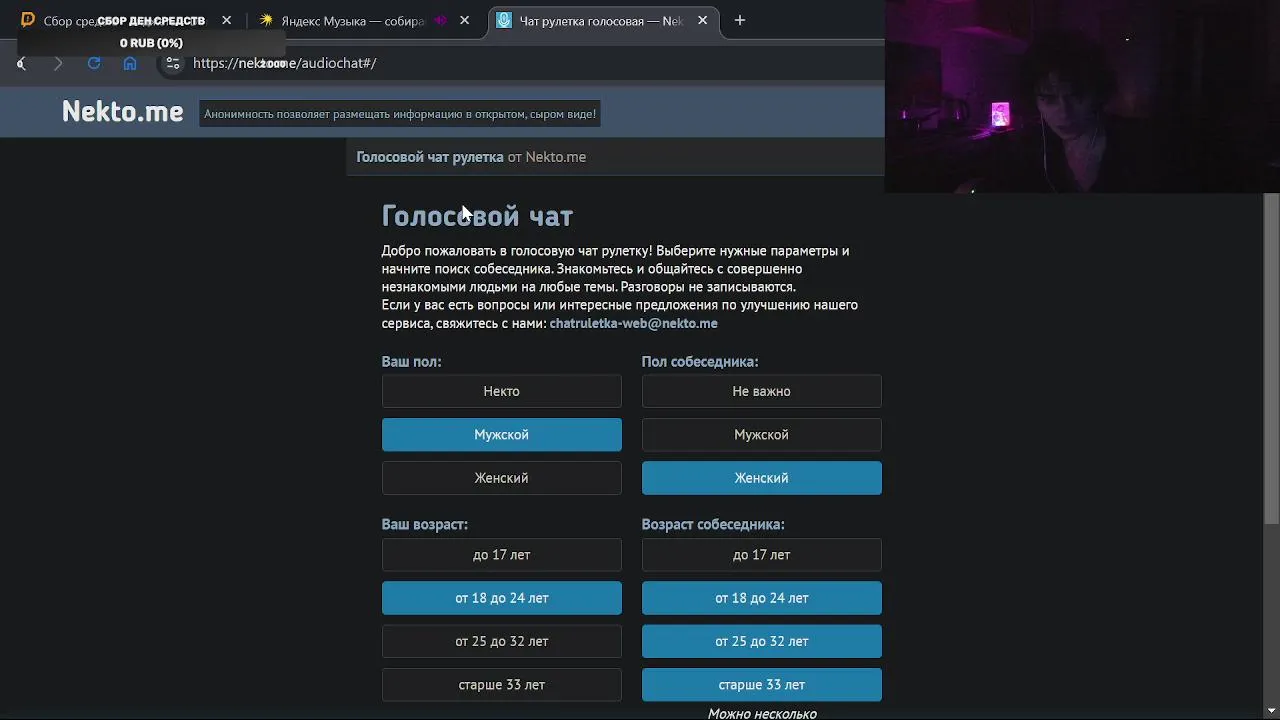Switch to the Яндекс Музыка tab

[364, 20]
